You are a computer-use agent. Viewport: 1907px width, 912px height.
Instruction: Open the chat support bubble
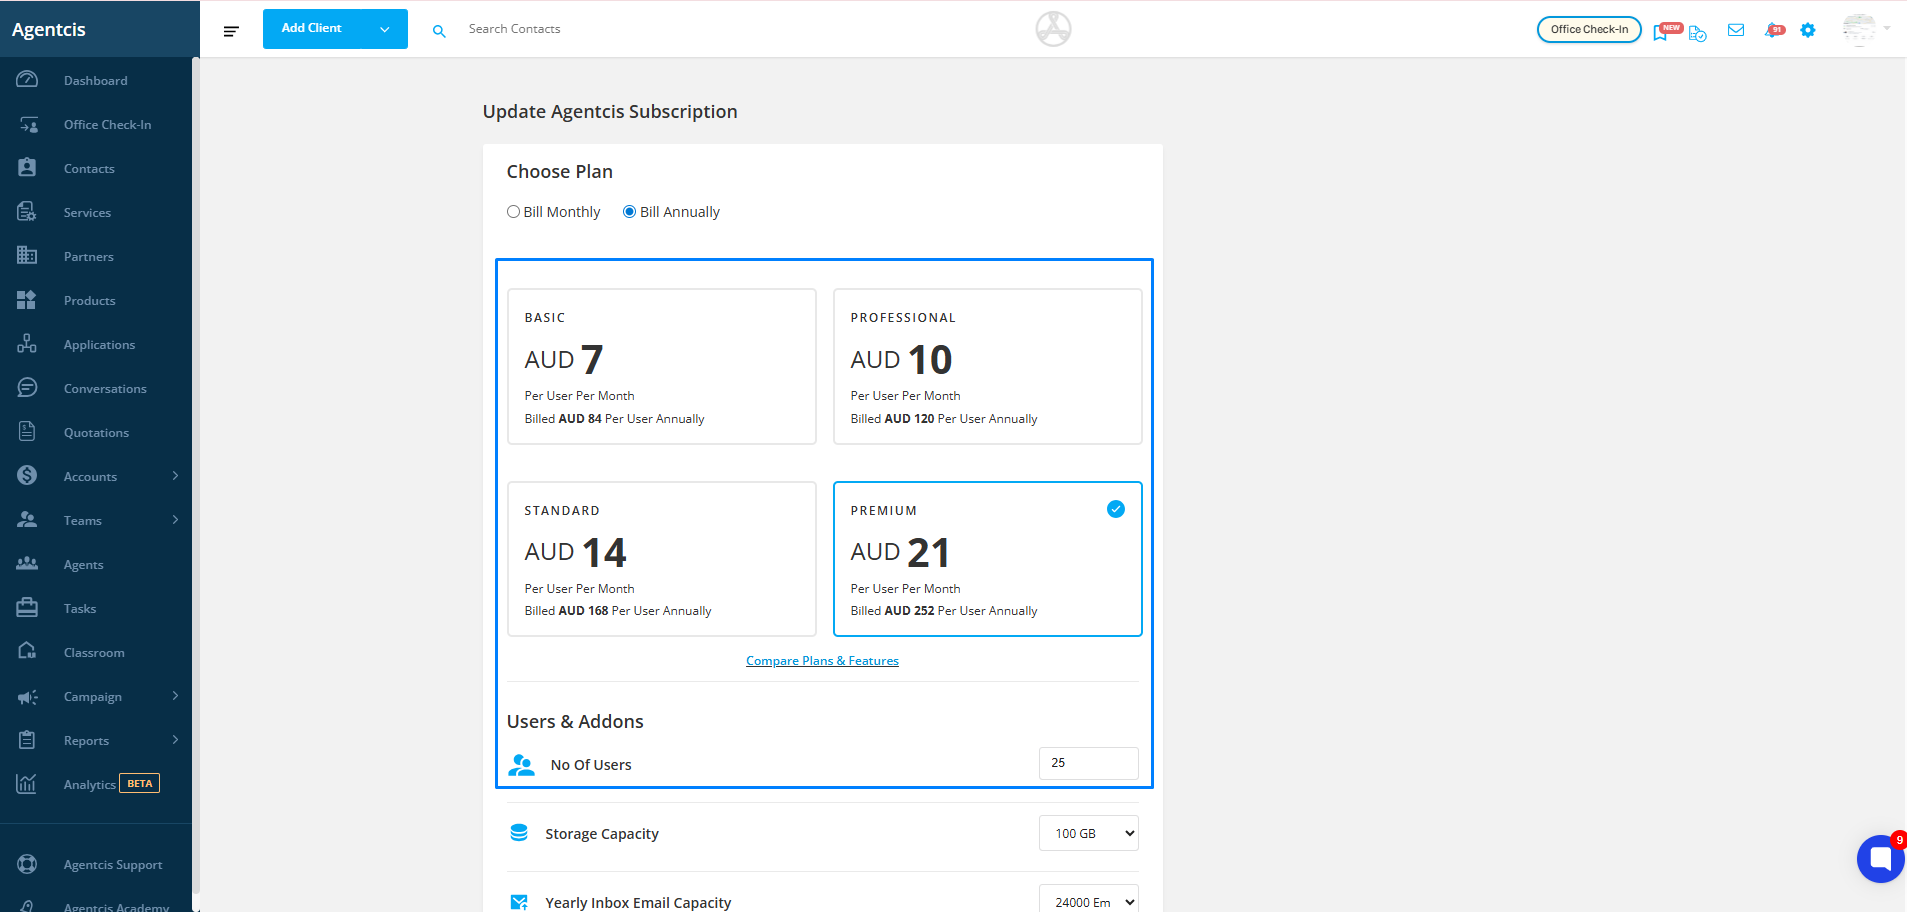pyautogui.click(x=1880, y=858)
